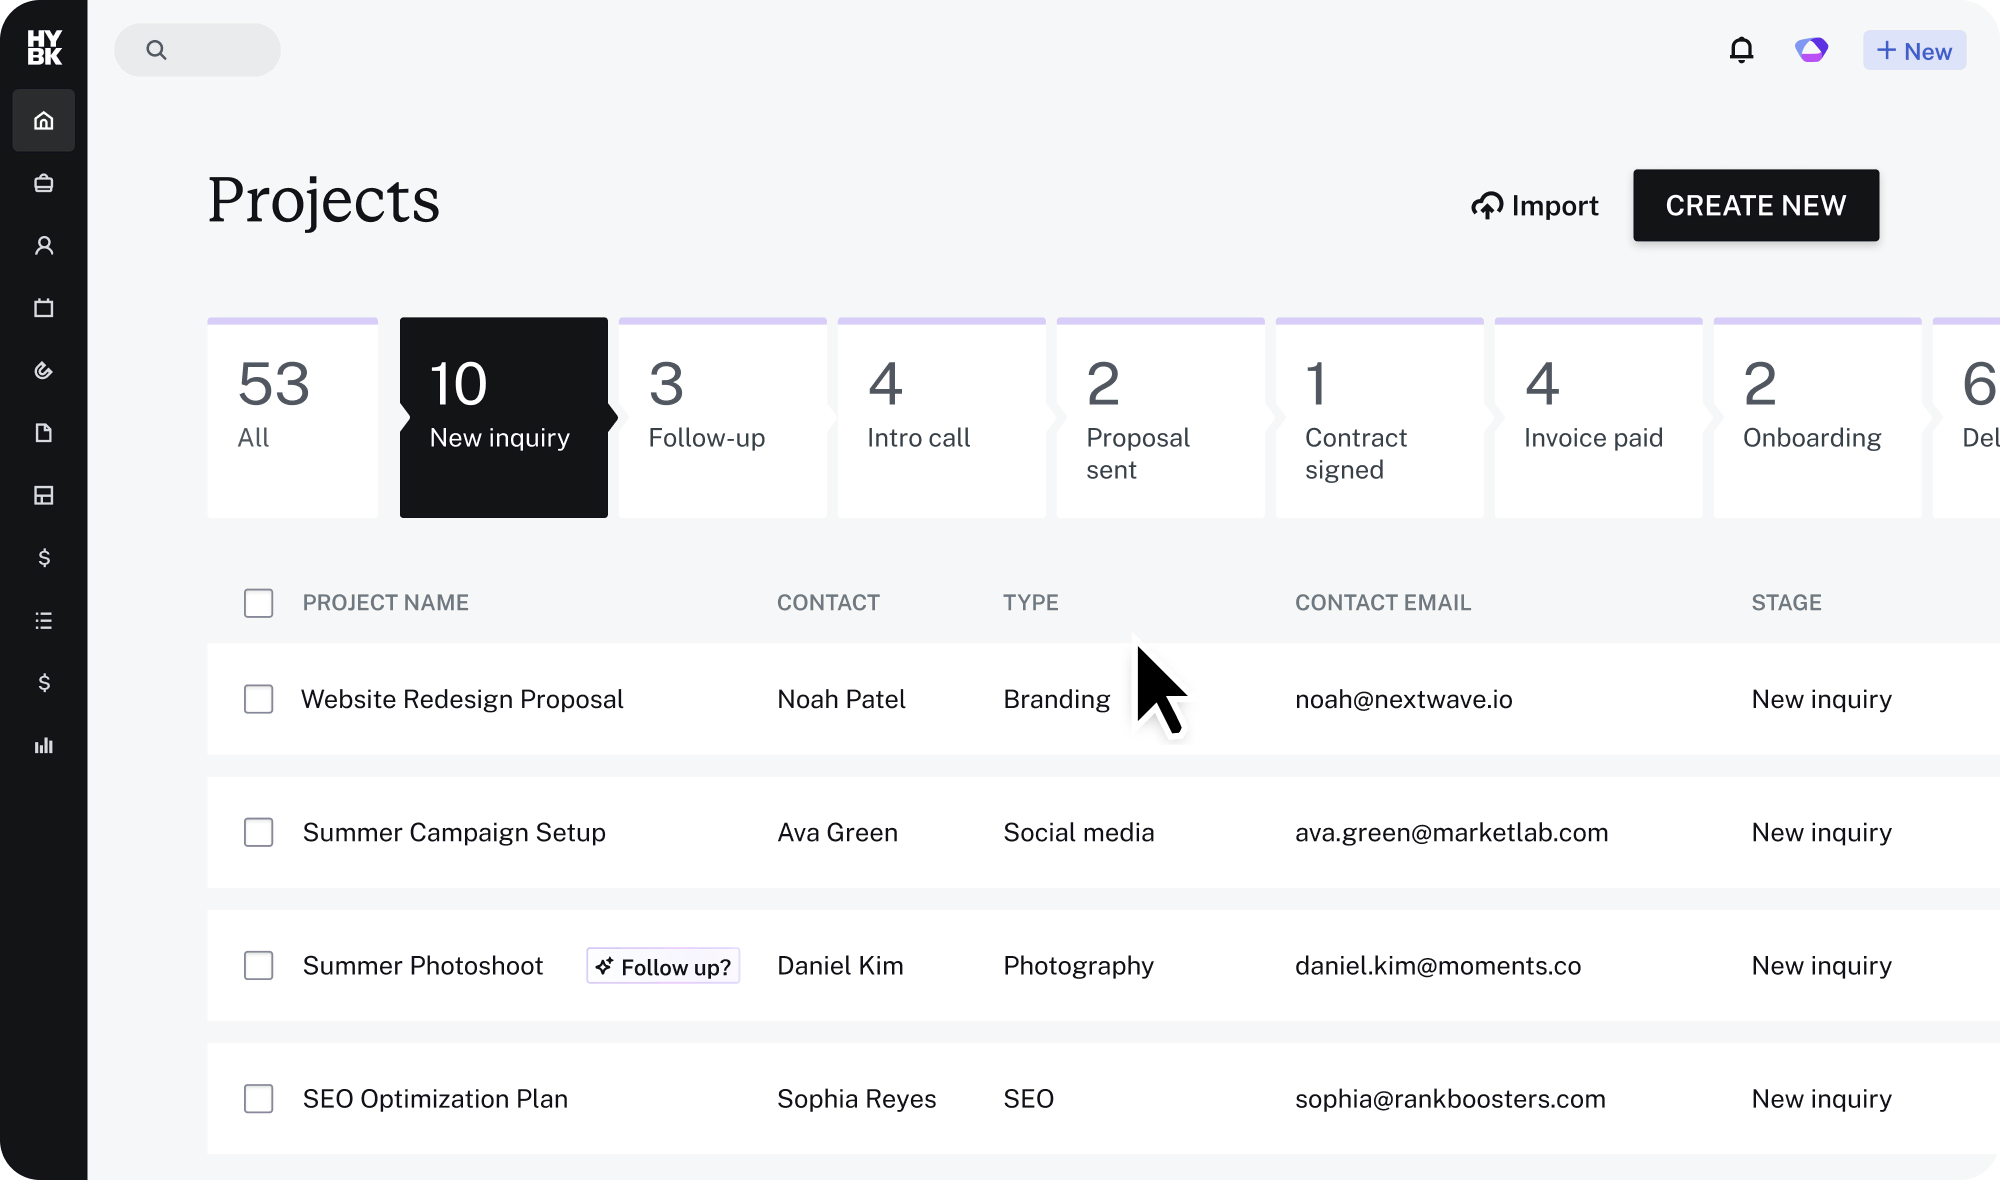Screen dimensions: 2000x1180
Task: Open the briefcase projects sidebar icon
Action: [x=43, y=183]
